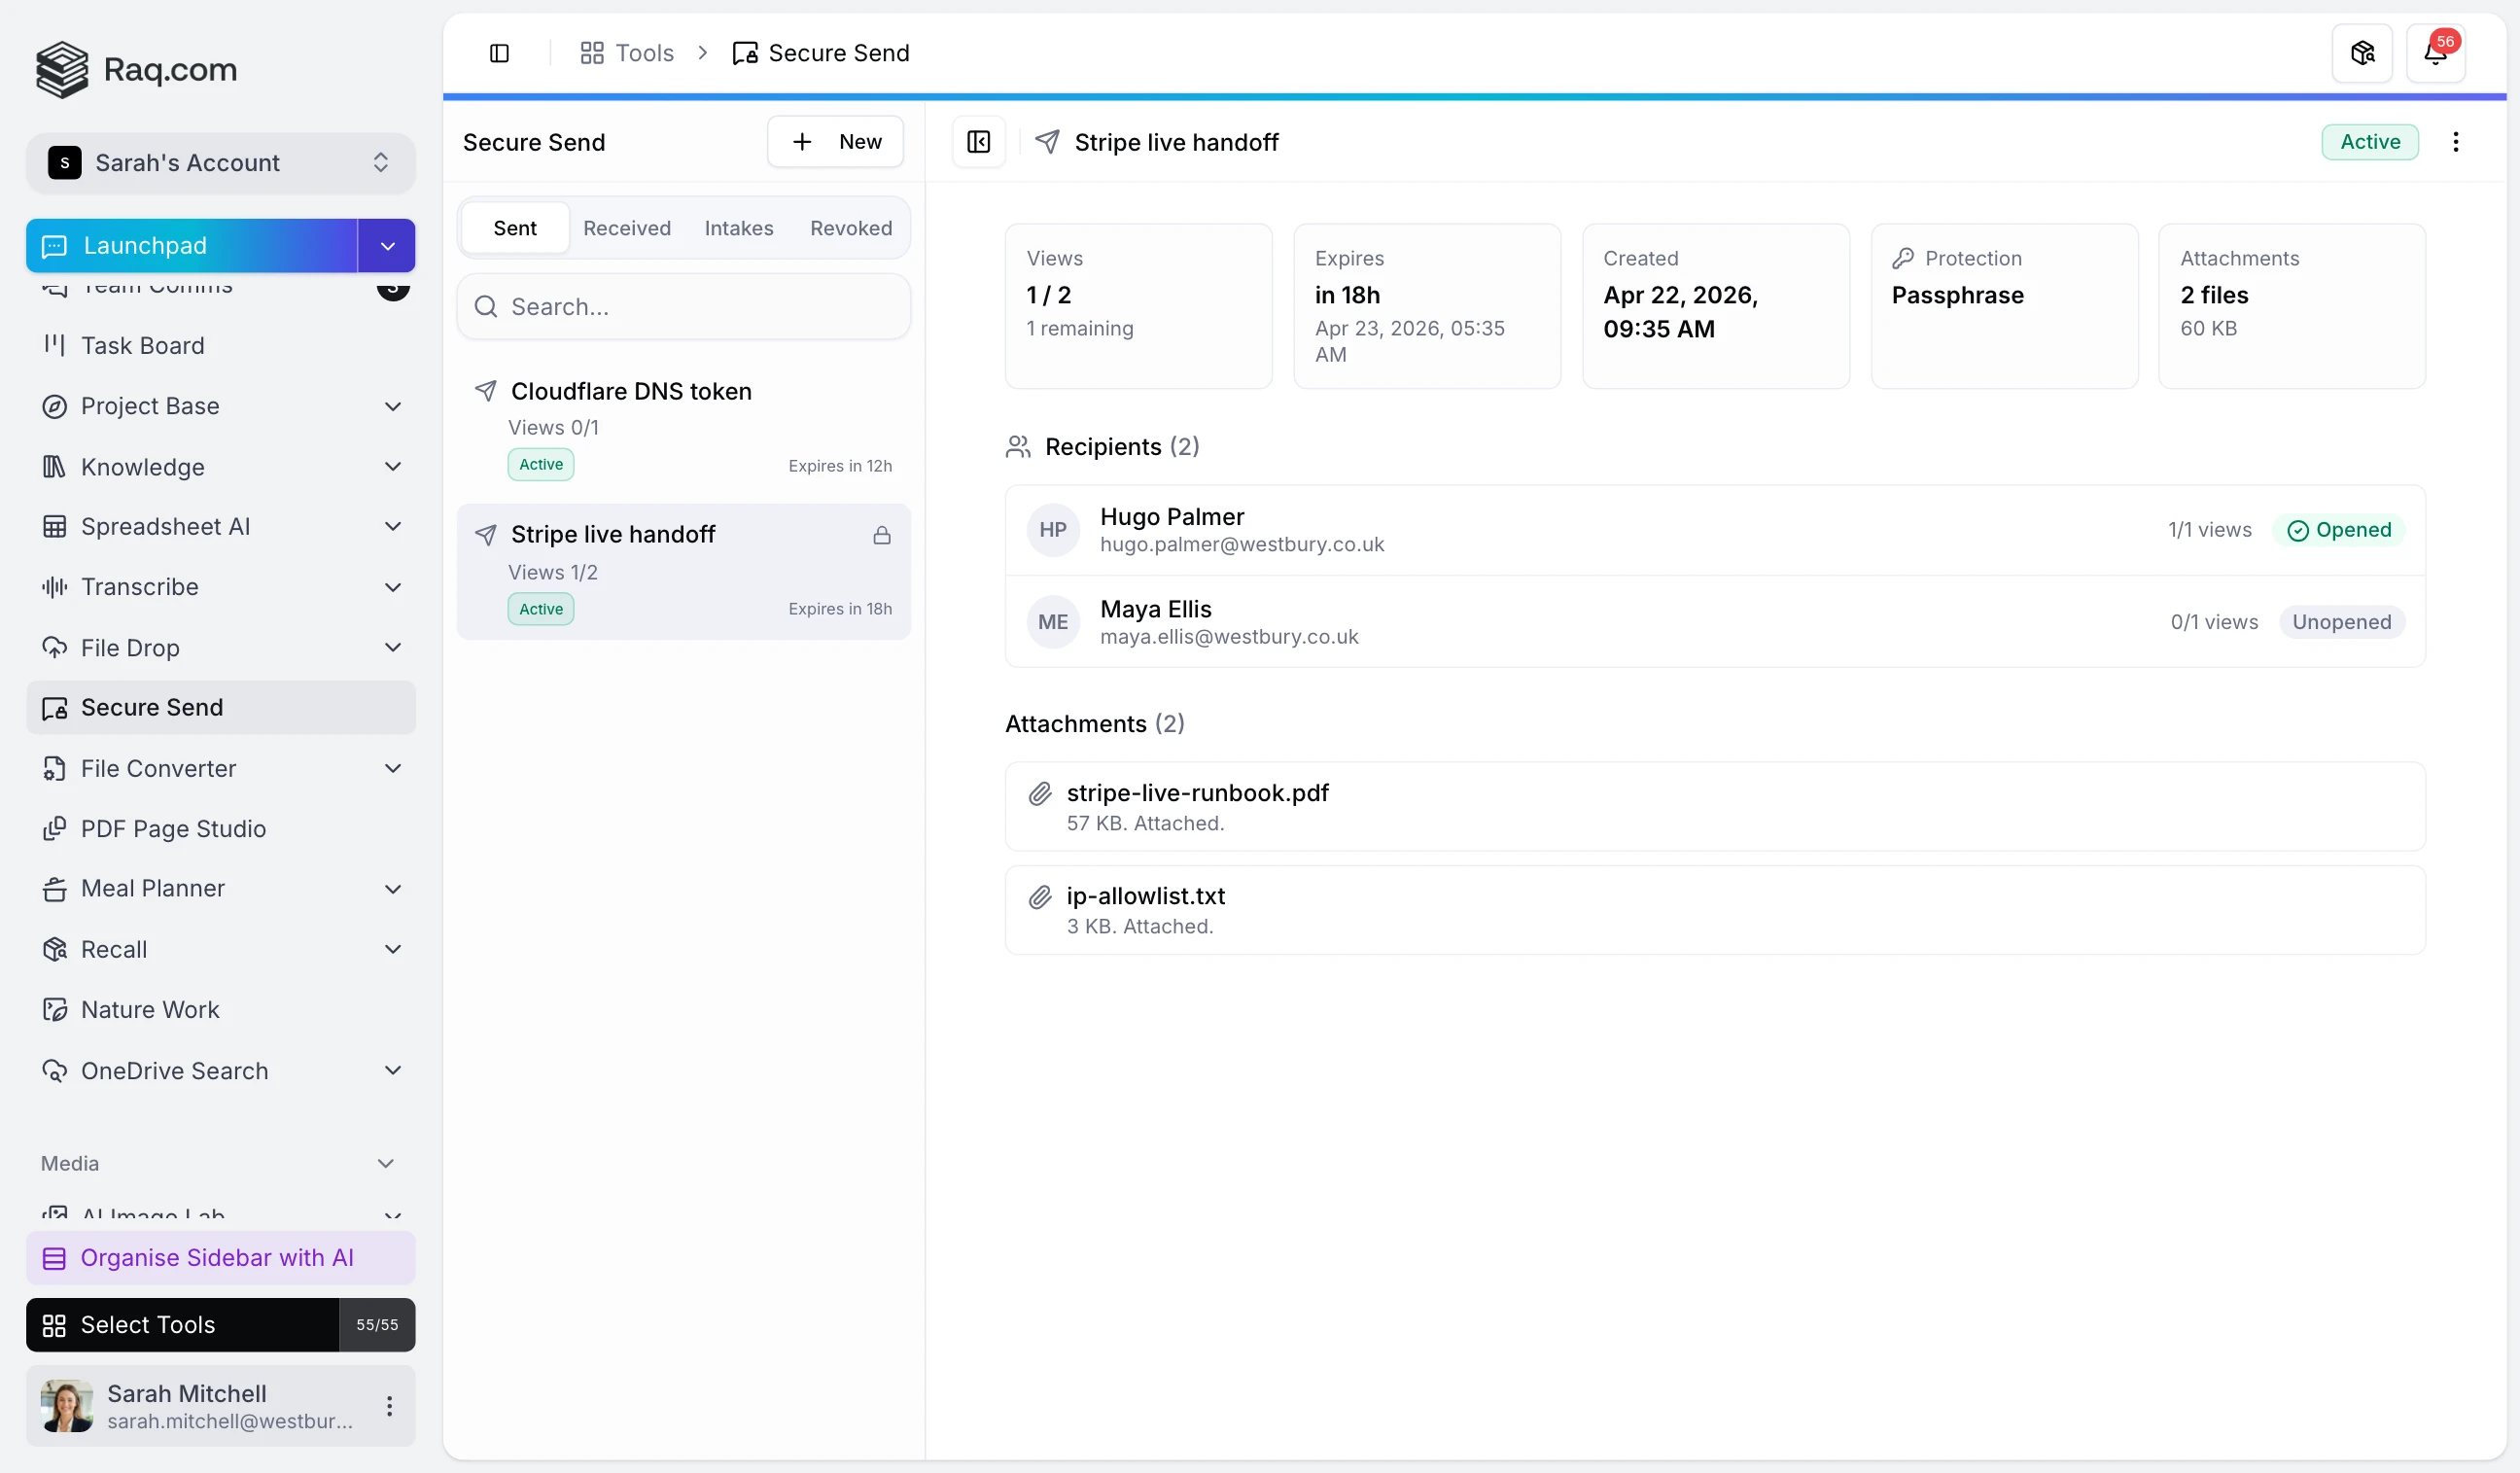Open Sarah Mitchell profile options menu

[389, 1406]
